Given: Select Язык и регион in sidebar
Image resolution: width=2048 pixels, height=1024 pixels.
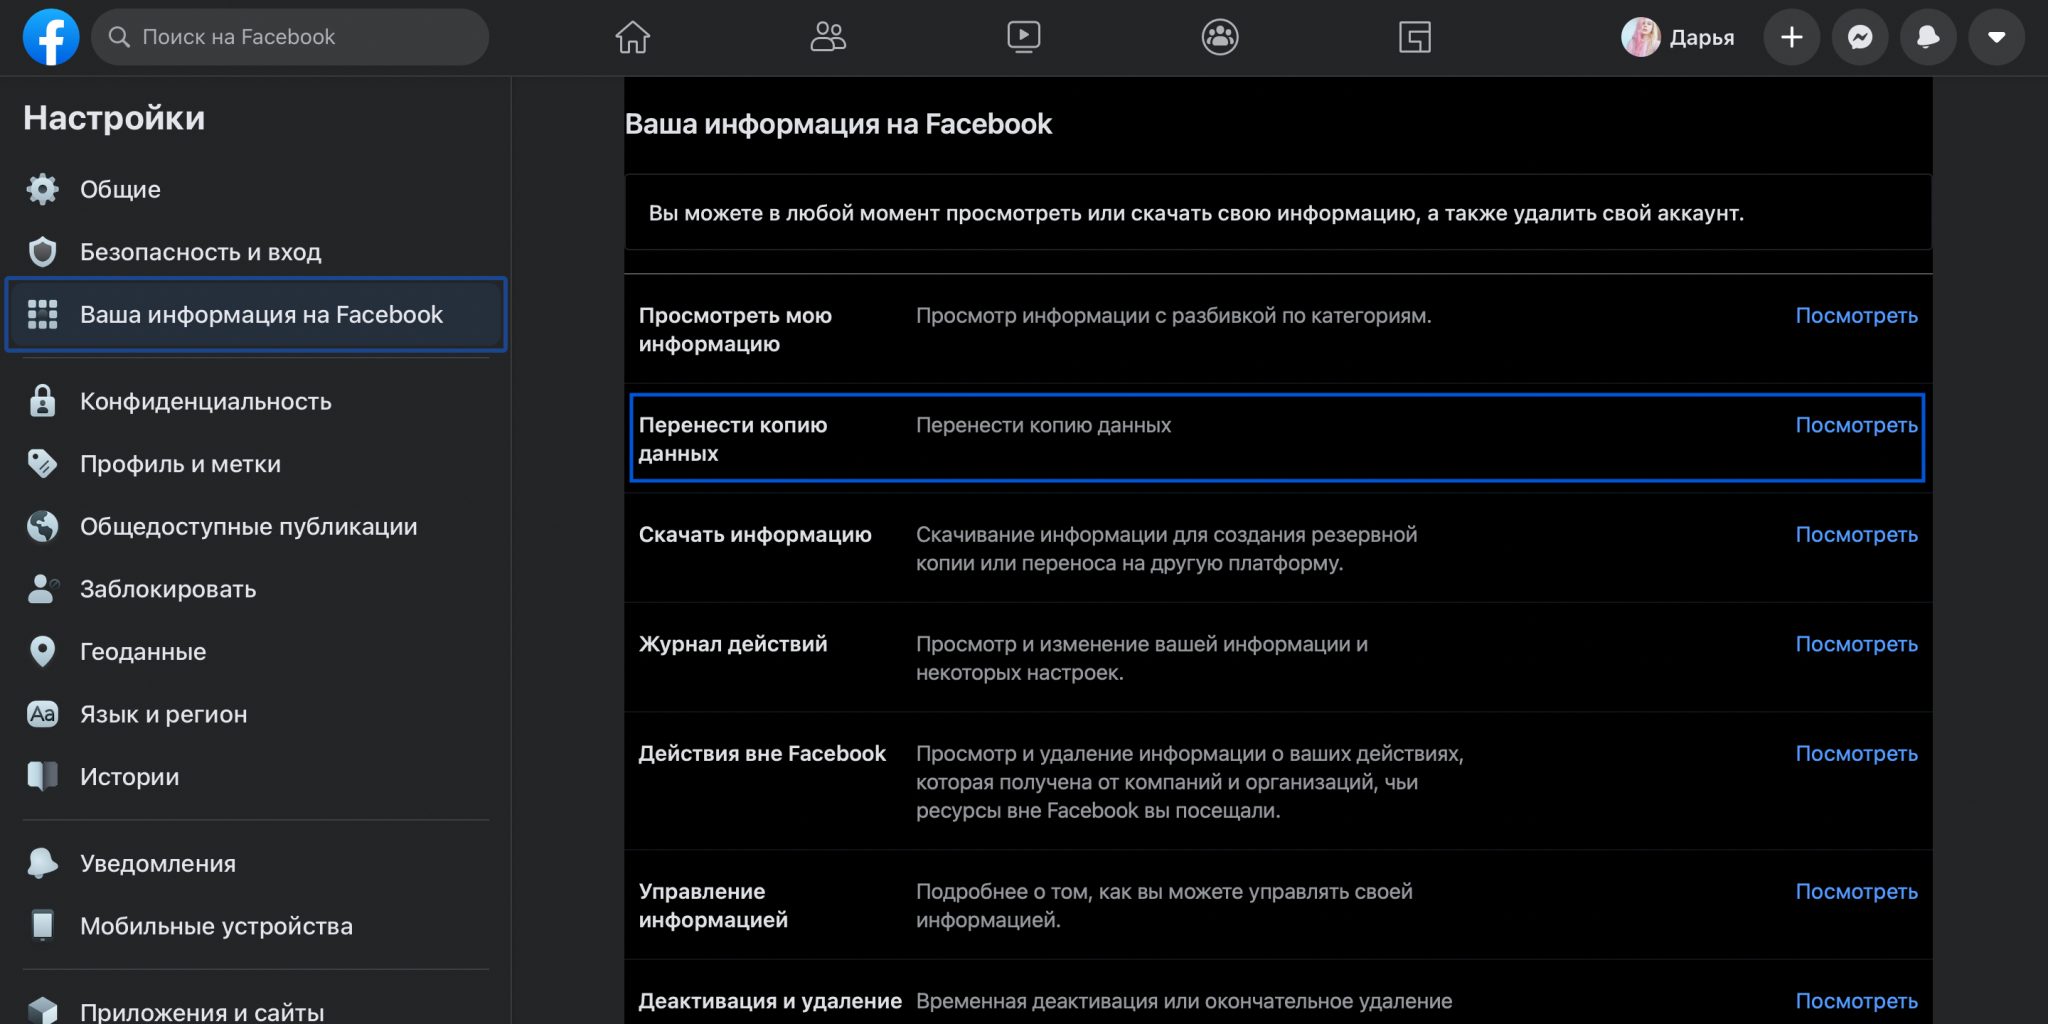Looking at the screenshot, I should (x=163, y=714).
